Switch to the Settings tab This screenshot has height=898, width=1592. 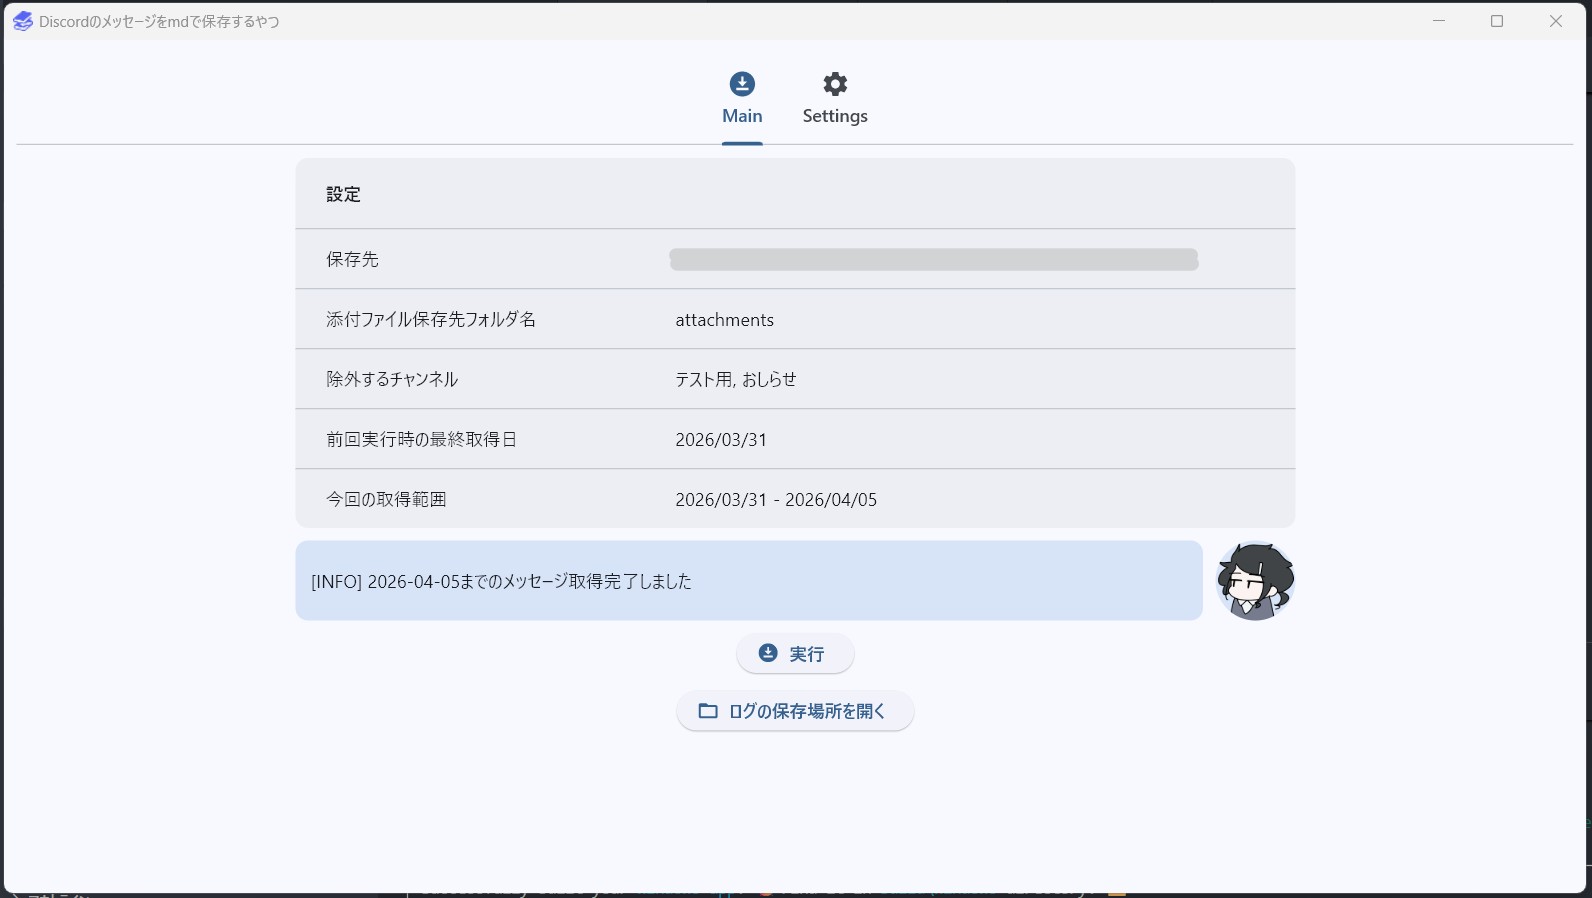pyautogui.click(x=834, y=99)
